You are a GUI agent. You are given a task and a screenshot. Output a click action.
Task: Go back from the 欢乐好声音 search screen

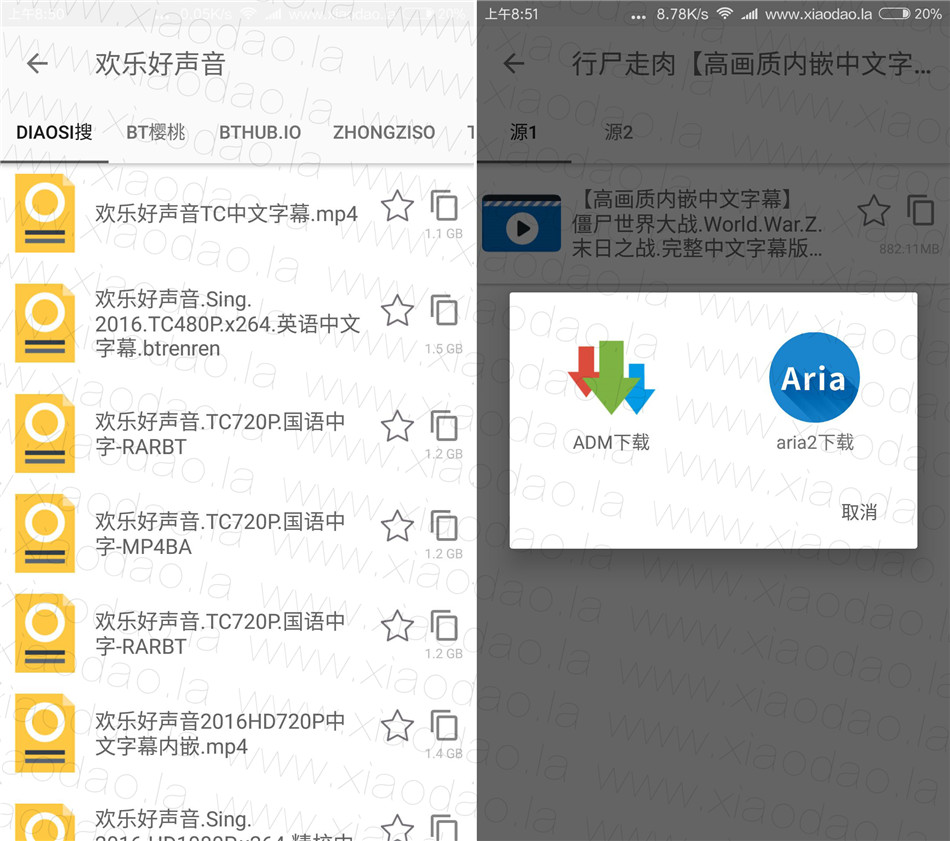click(x=38, y=63)
